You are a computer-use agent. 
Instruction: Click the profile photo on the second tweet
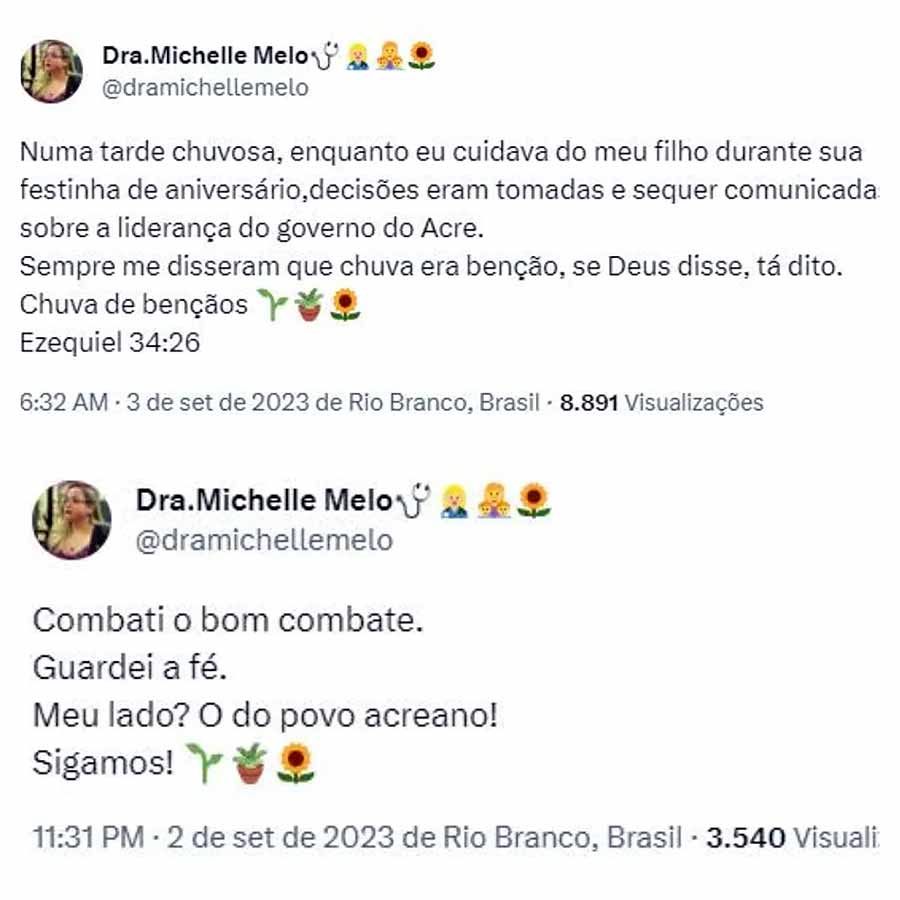(x=72, y=520)
